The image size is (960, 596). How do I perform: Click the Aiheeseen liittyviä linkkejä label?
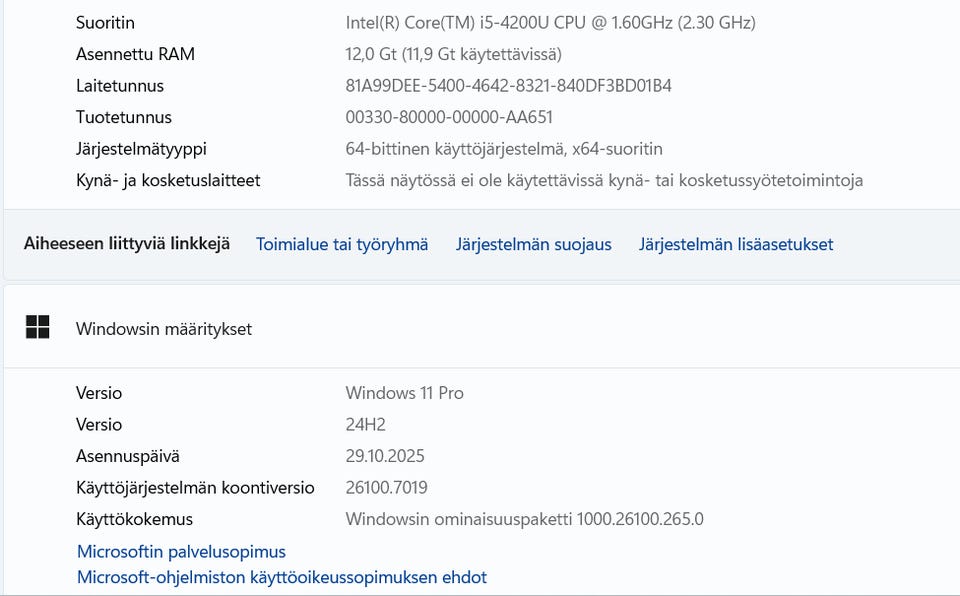click(127, 244)
